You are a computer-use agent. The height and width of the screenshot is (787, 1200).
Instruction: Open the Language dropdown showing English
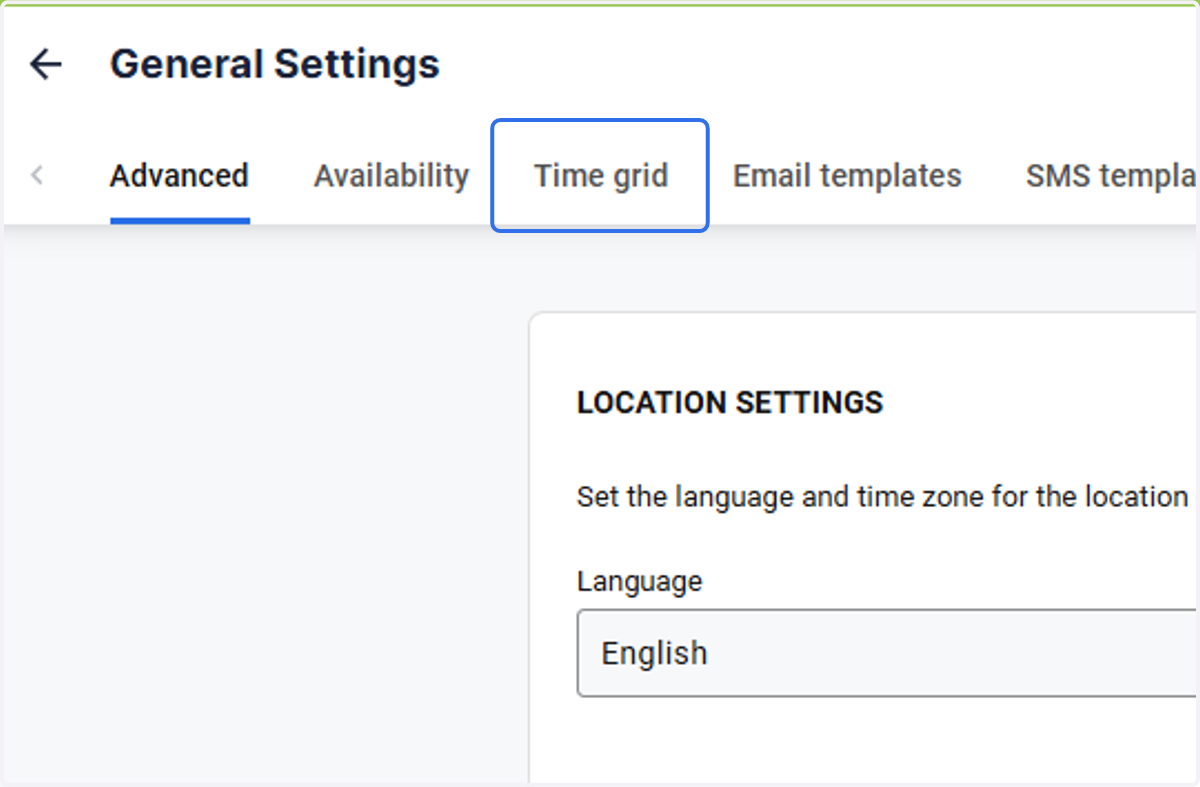[x=888, y=653]
